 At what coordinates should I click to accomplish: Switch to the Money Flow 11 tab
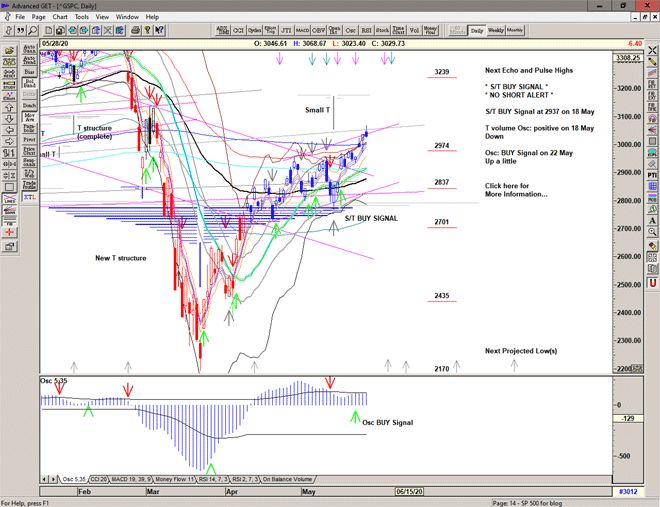coord(174,479)
